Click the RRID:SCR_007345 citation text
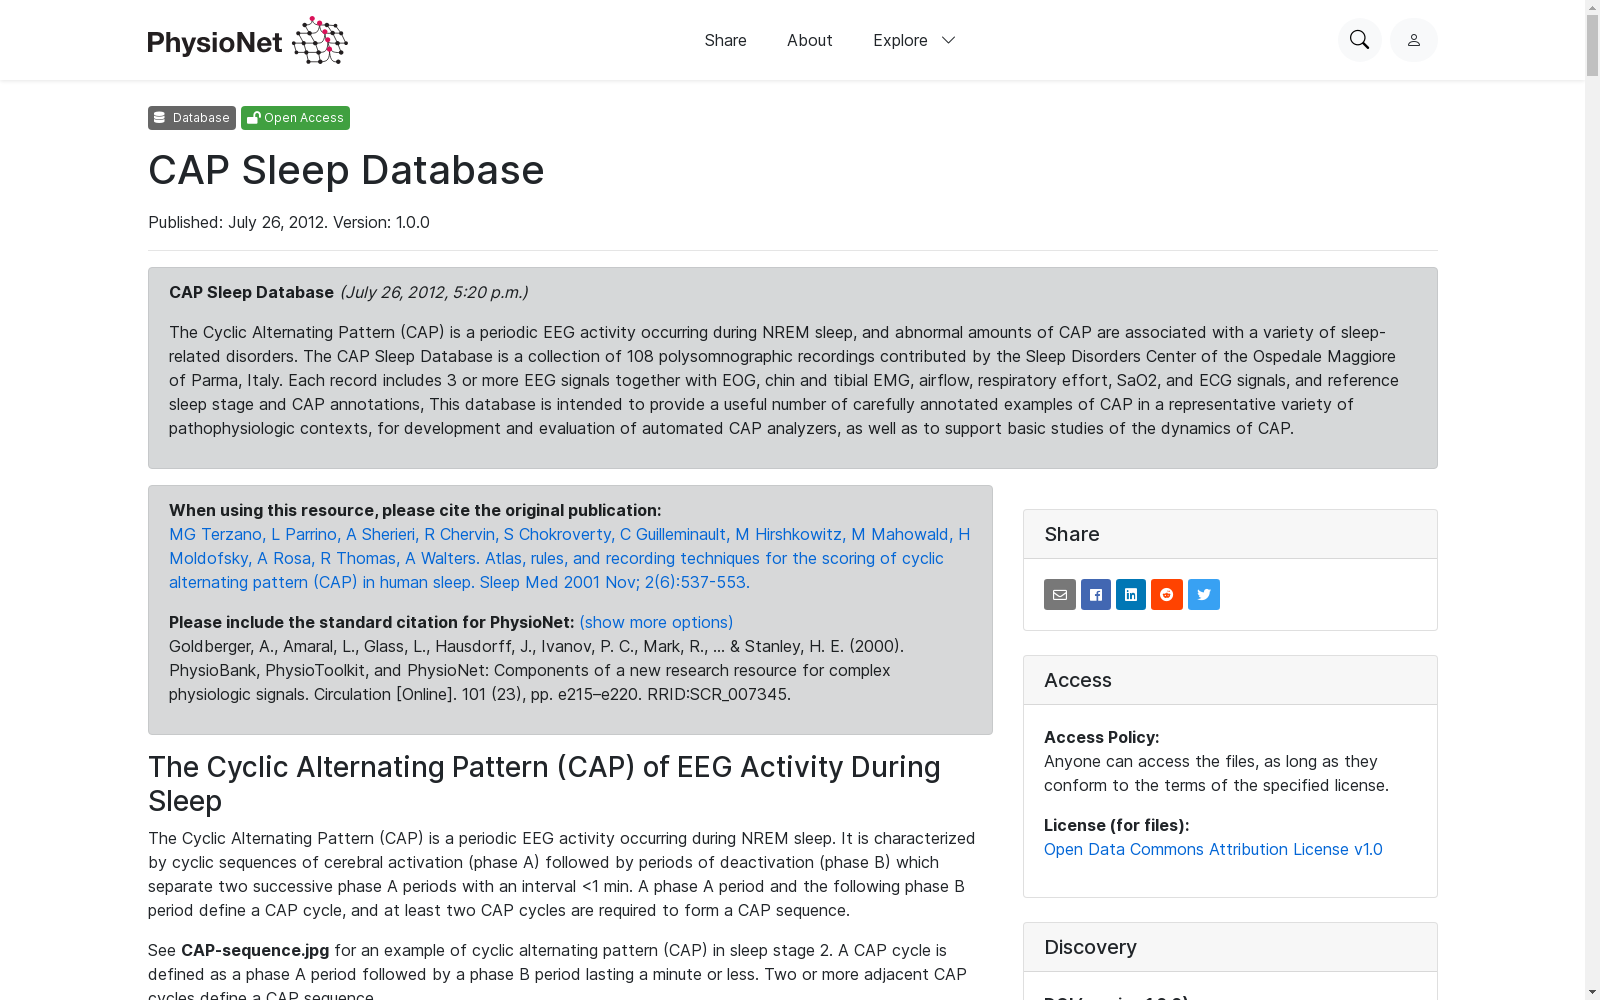 [x=719, y=694]
